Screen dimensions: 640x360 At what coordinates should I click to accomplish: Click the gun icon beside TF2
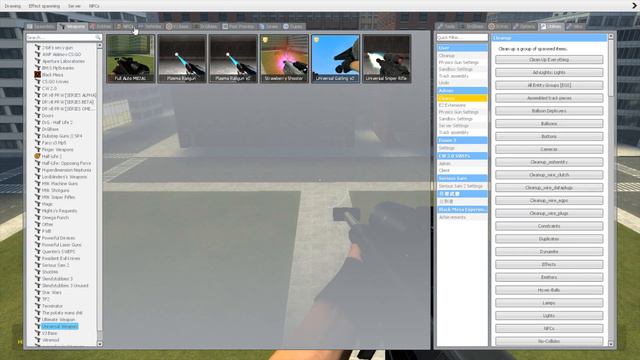[38, 299]
